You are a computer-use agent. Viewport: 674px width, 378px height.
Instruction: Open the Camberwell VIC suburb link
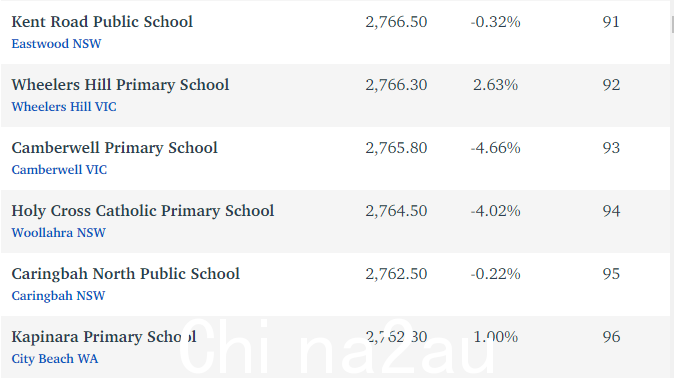click(x=59, y=170)
